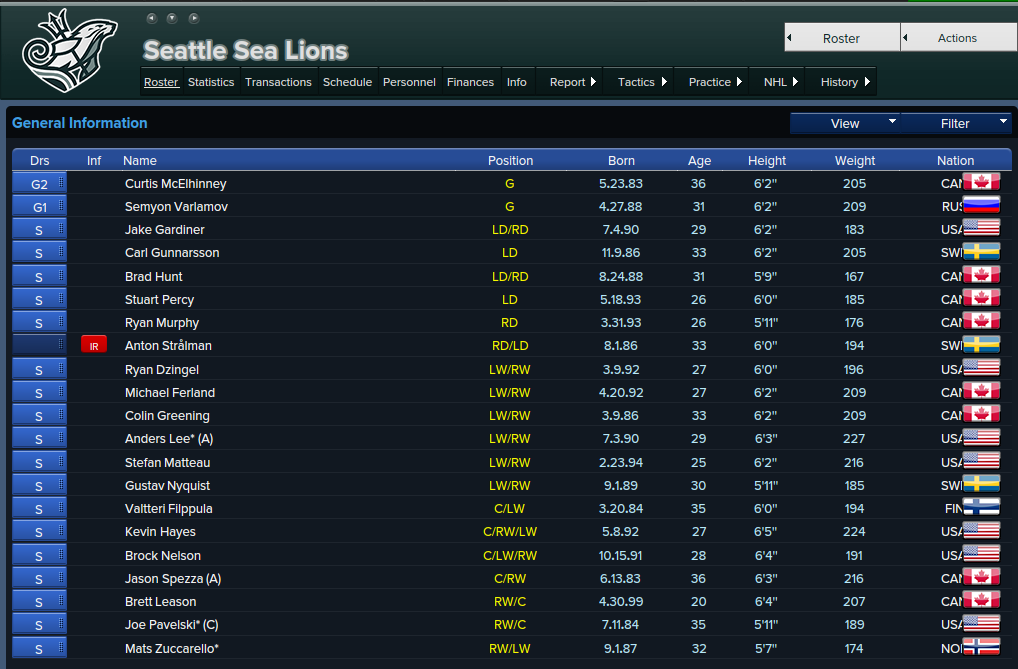Click Sweden flag in Carl Gunnarsson row
The image size is (1018, 669).
[981, 252]
